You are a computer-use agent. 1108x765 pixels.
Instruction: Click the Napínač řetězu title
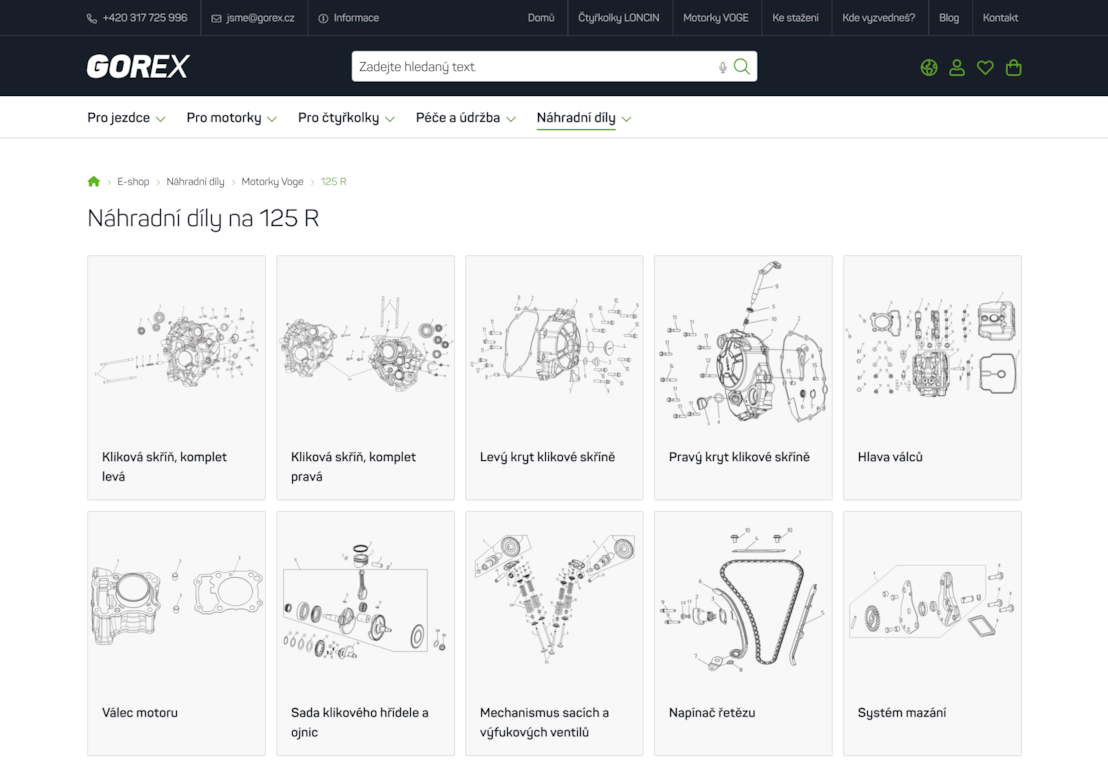pyautogui.click(x=712, y=713)
